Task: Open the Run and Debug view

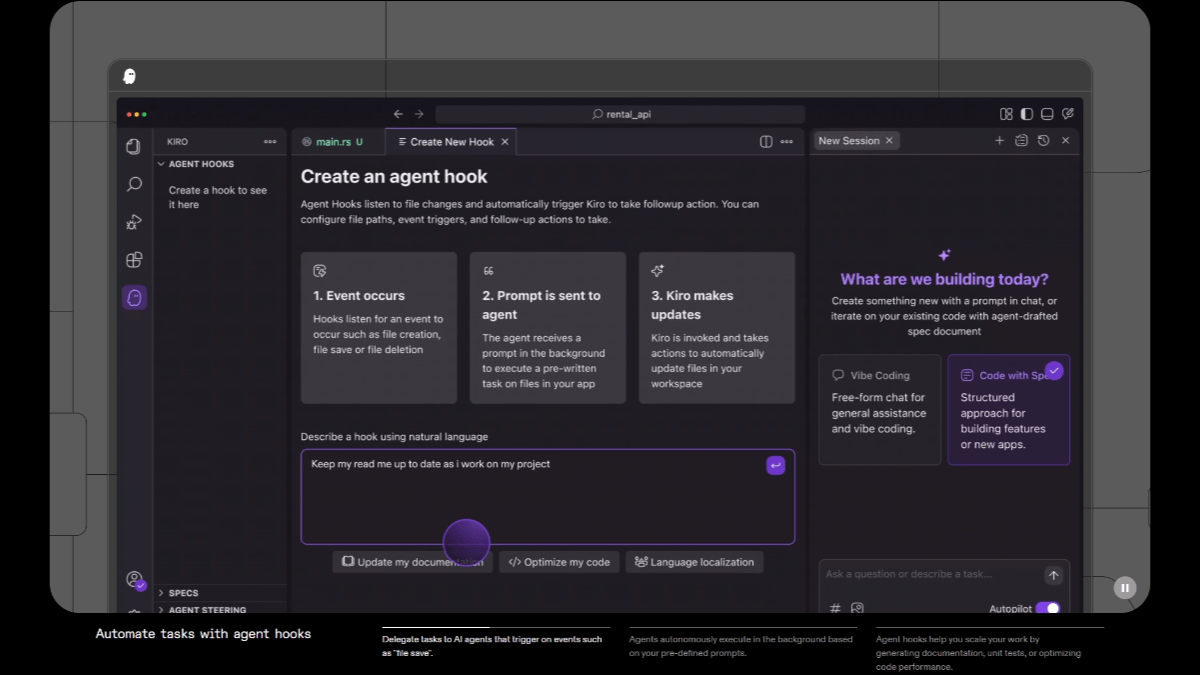Action: [134, 222]
